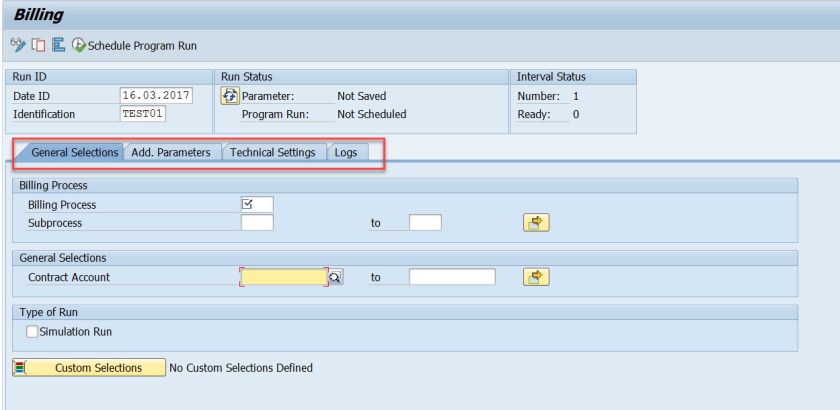Click the Custom Selections color icon
This screenshot has height=410, width=840.
coord(20,368)
